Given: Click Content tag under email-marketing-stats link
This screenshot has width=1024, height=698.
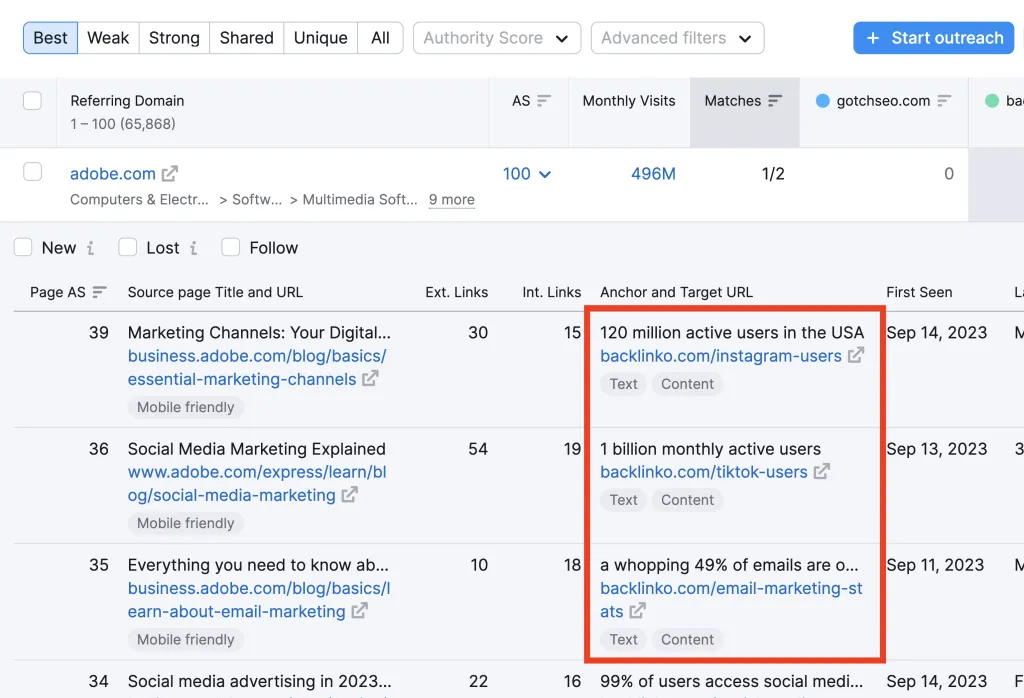Looking at the screenshot, I should [687, 639].
